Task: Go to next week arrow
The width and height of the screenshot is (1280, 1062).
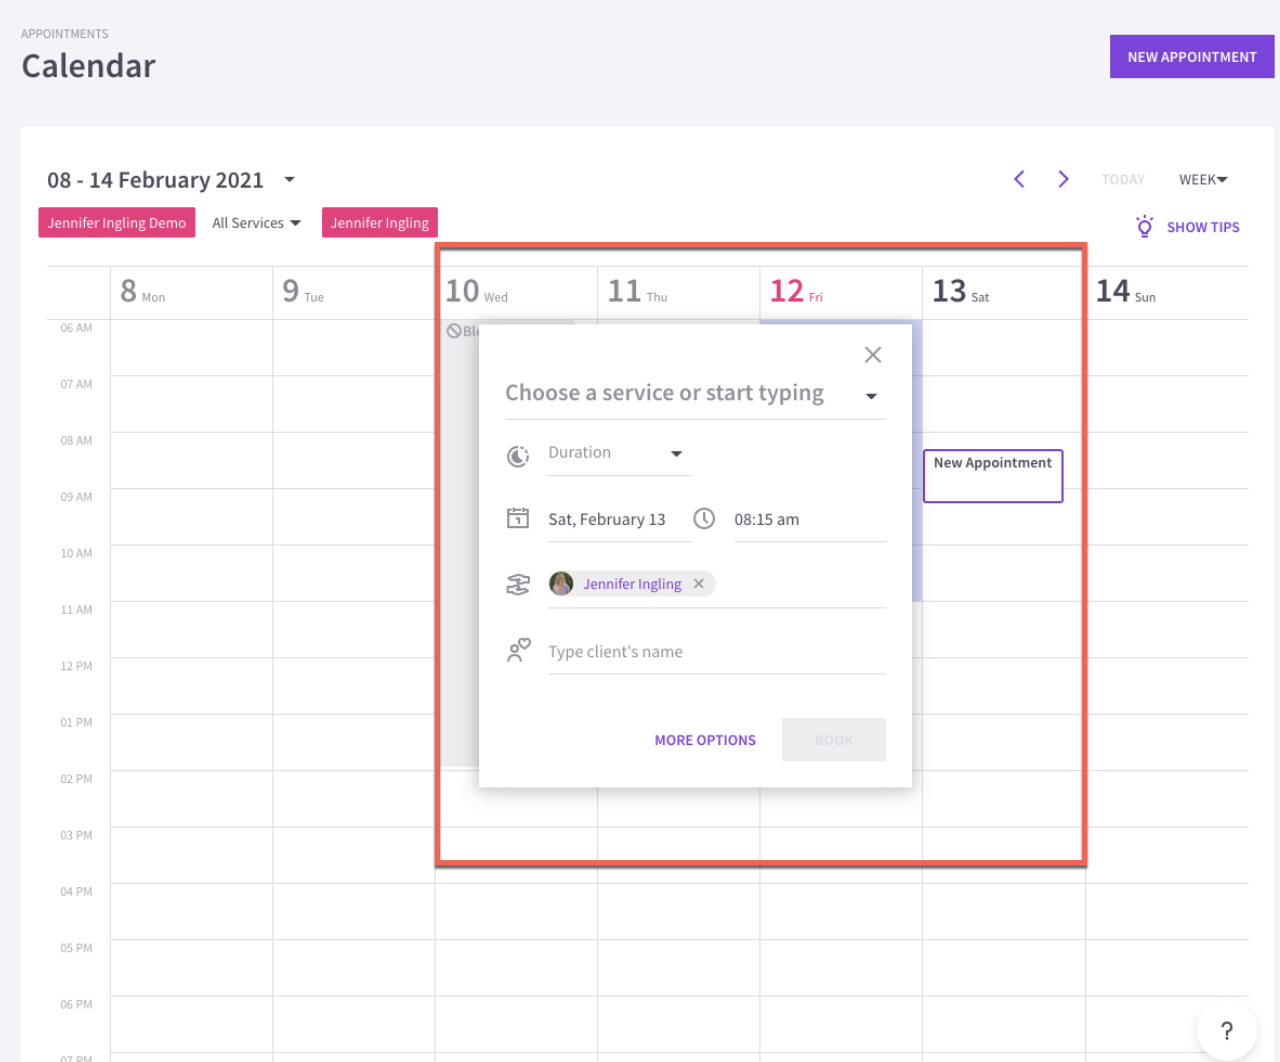Action: click(1063, 179)
